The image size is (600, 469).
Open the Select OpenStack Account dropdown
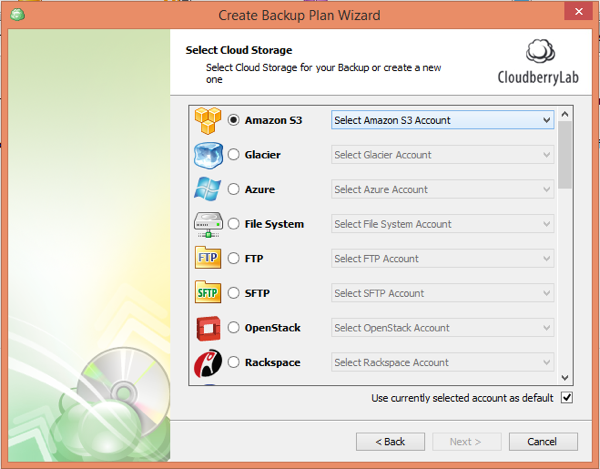442,328
